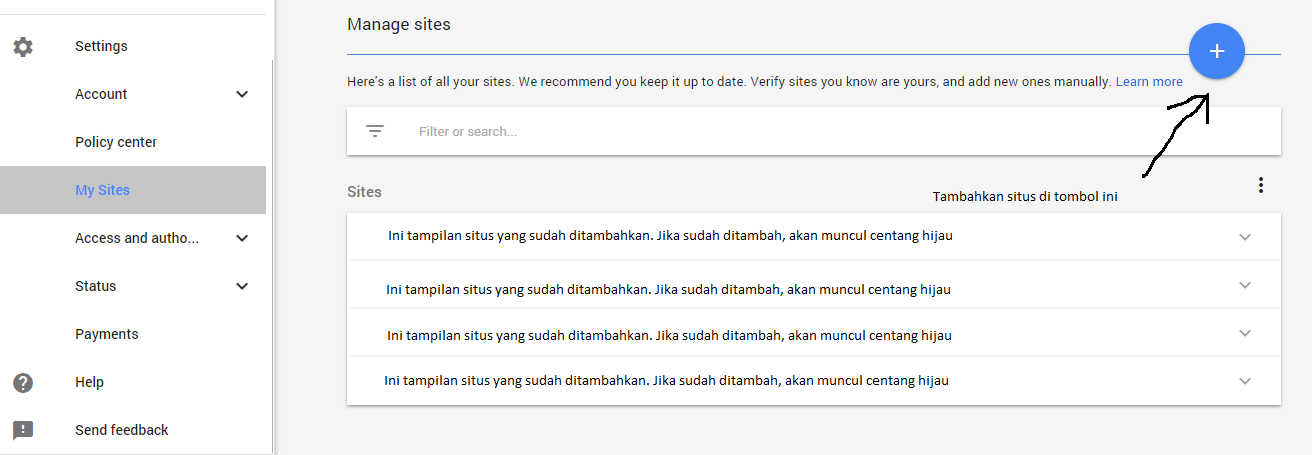1312x455 pixels.
Task: Click the filter lines icon
Action: click(375, 131)
